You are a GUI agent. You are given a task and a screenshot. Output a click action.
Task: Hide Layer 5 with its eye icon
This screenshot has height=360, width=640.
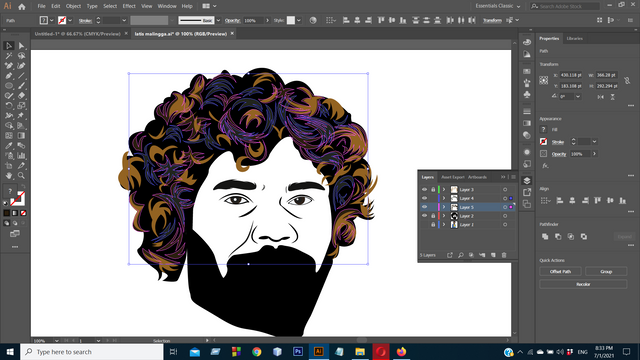pos(424,207)
